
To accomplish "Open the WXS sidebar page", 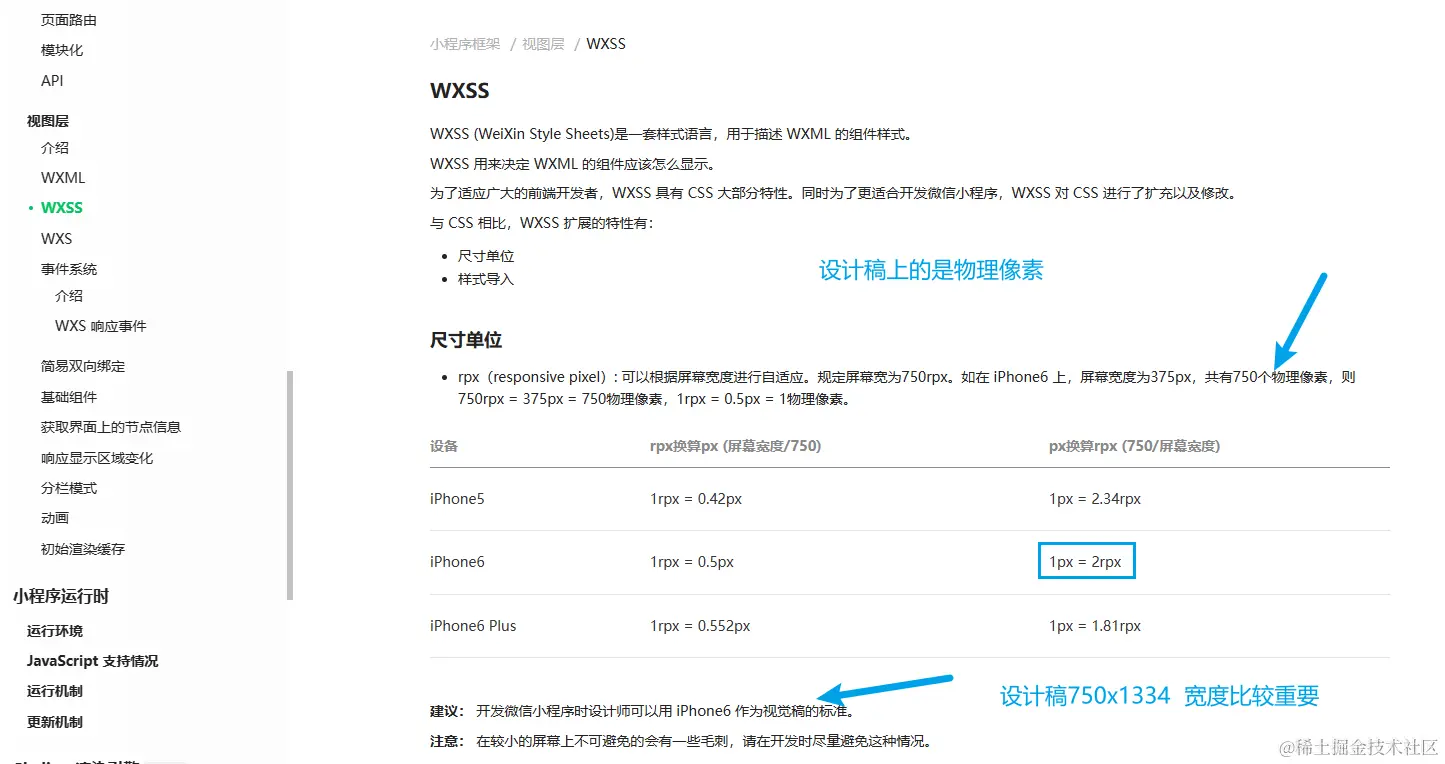I will coord(57,239).
